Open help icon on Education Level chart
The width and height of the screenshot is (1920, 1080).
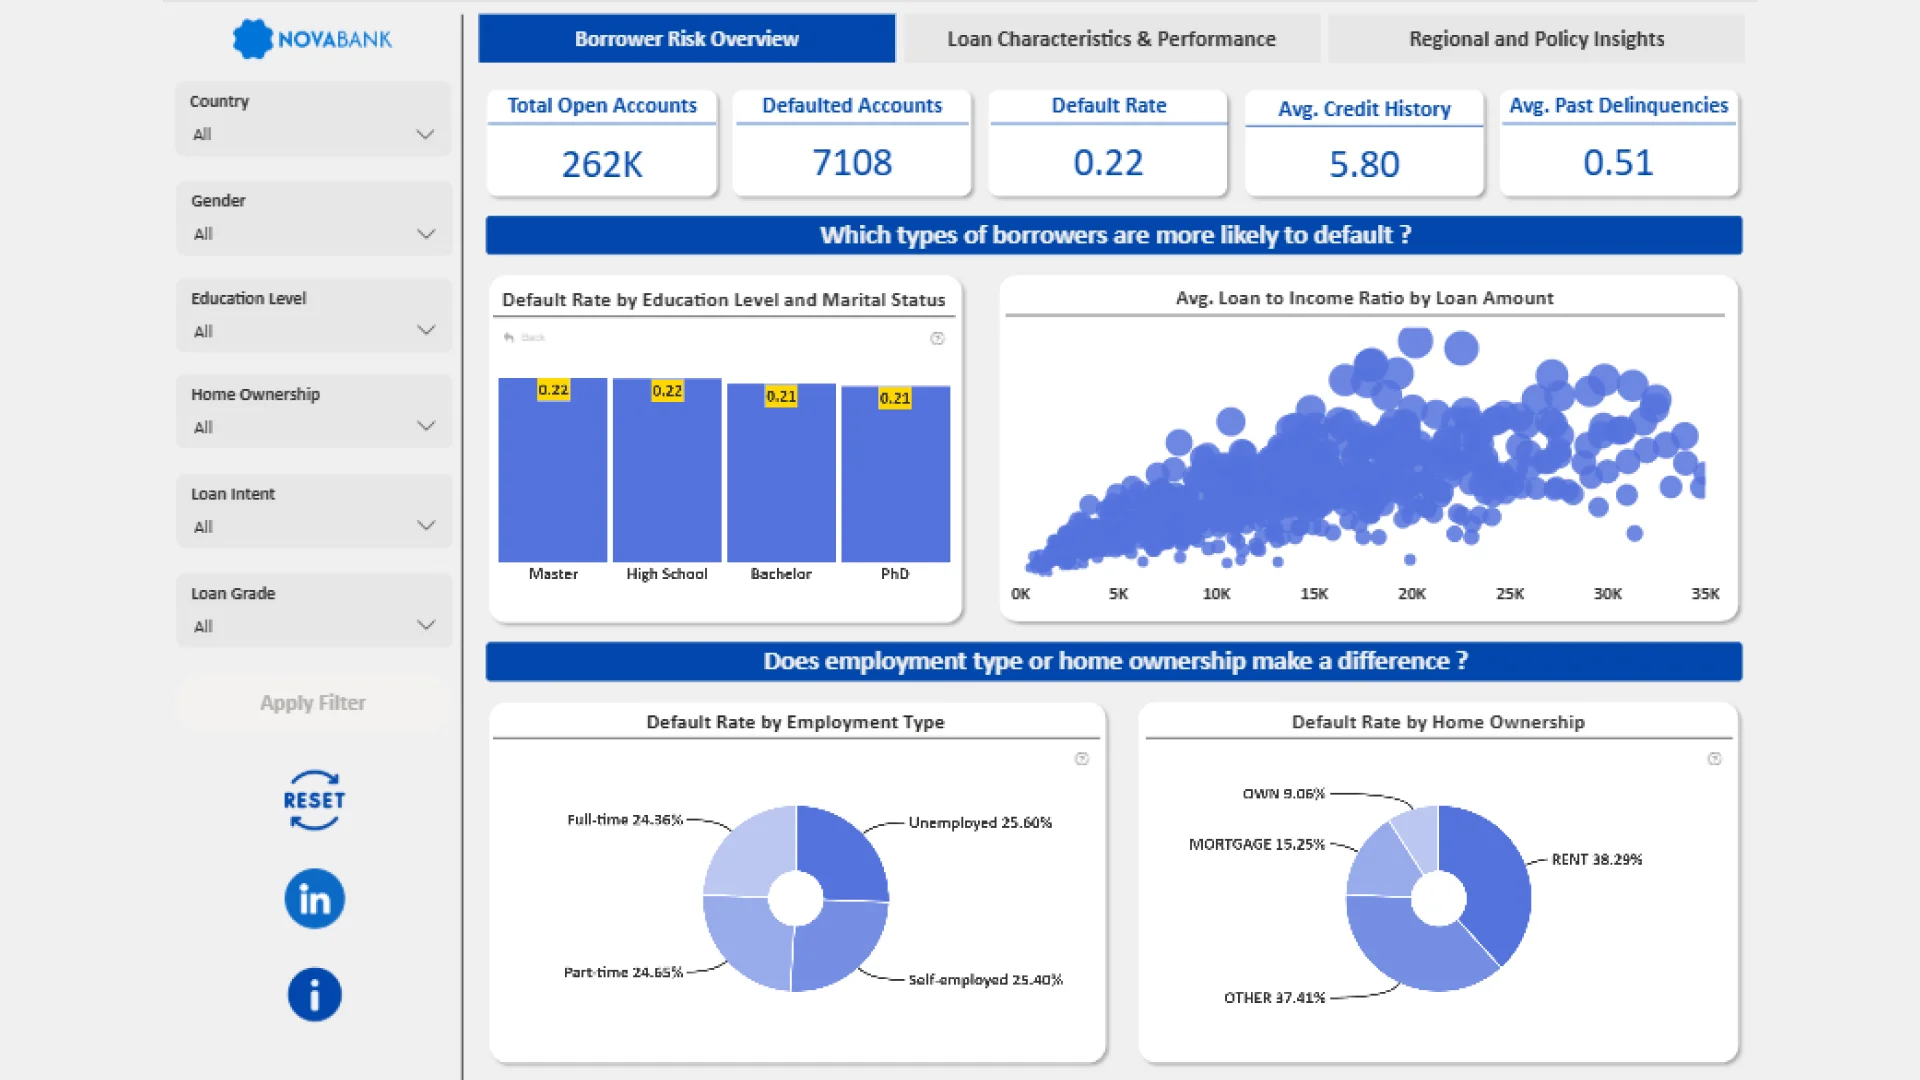[937, 338]
